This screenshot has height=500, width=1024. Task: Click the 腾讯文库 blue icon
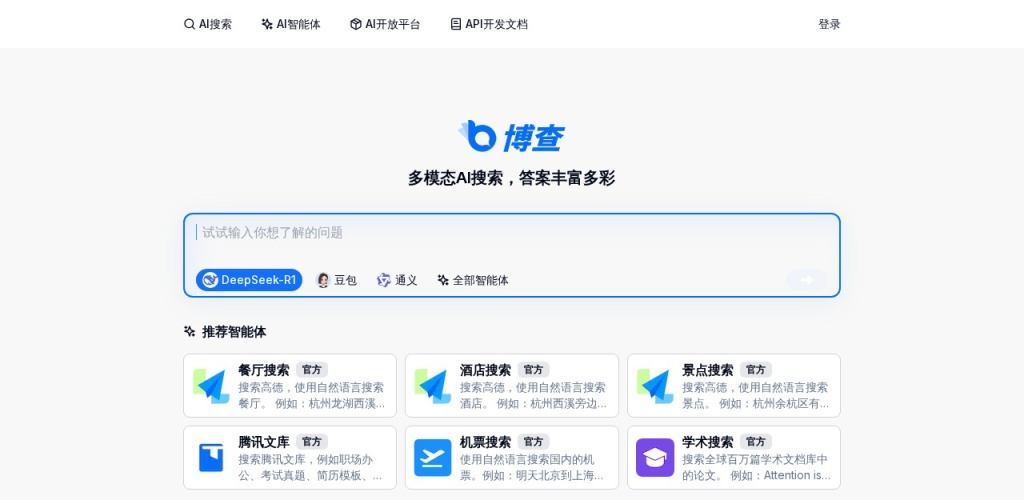pos(211,458)
